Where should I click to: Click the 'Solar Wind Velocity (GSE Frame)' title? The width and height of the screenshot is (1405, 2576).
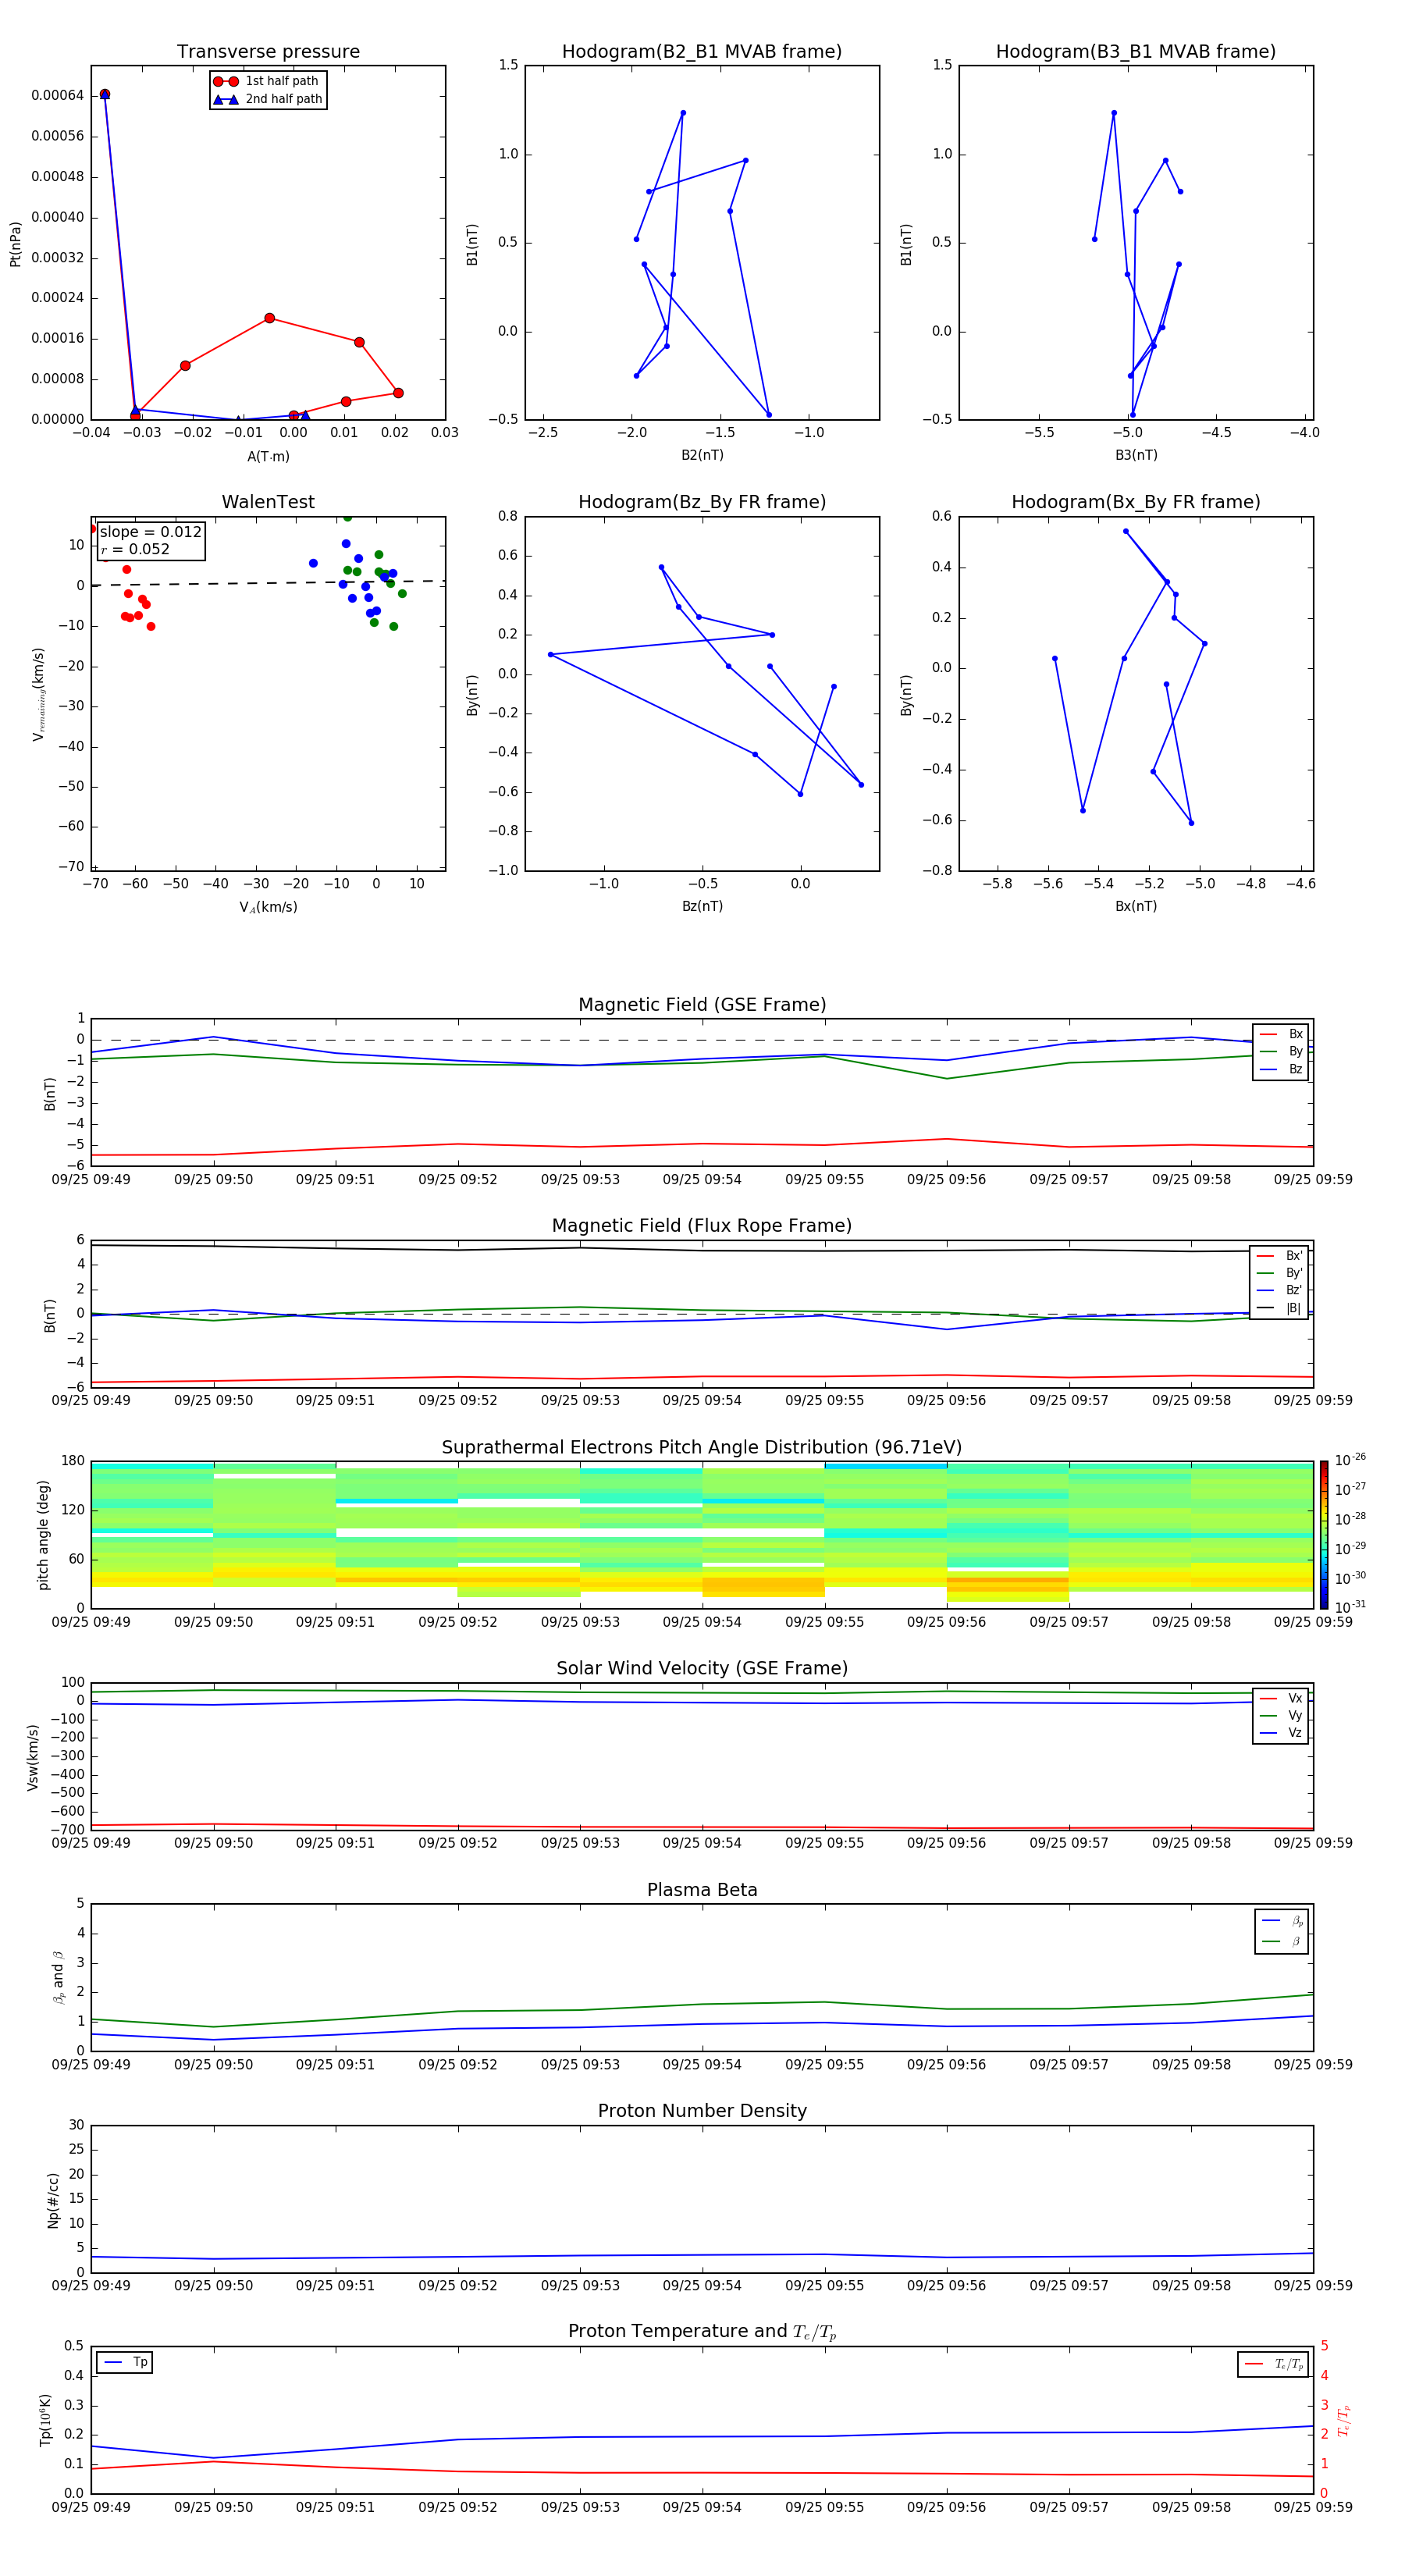pos(702,1669)
